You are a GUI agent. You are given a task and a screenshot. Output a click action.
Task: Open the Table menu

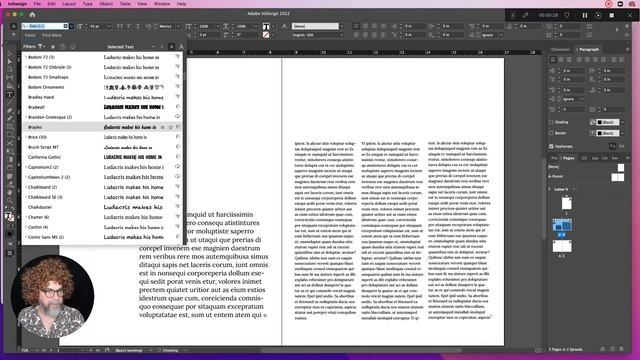pos(125,4)
